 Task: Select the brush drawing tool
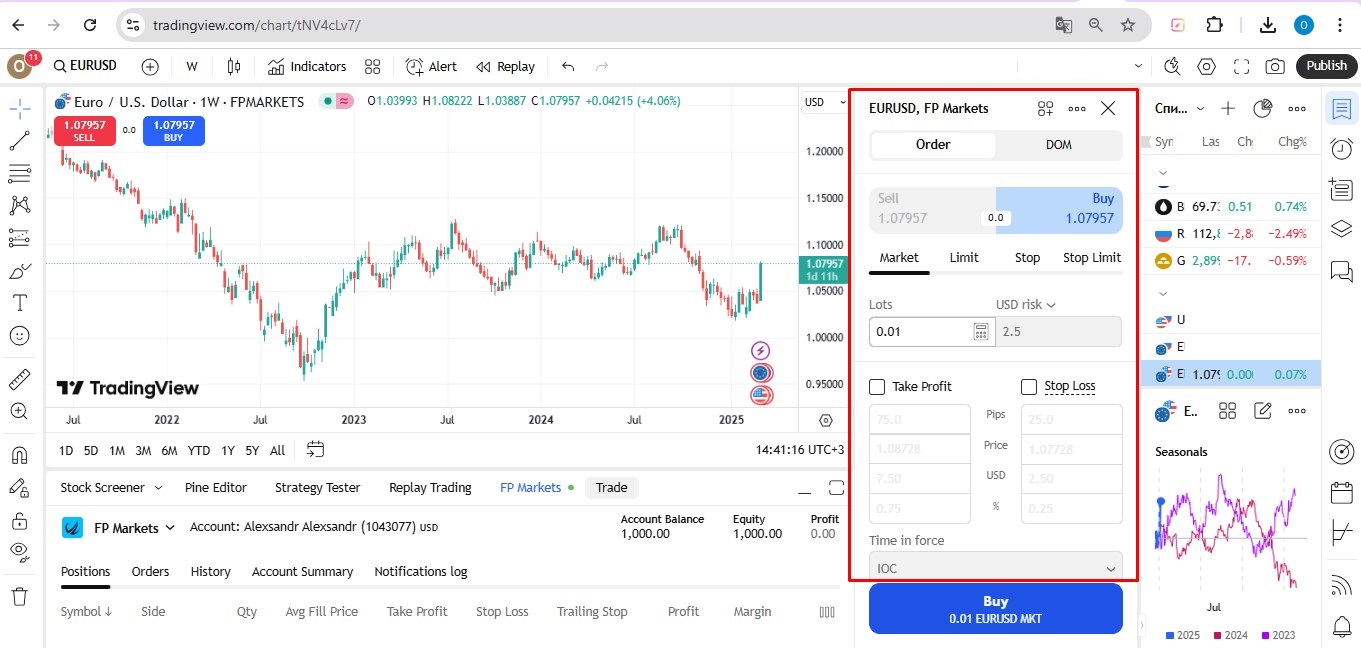click(x=19, y=271)
